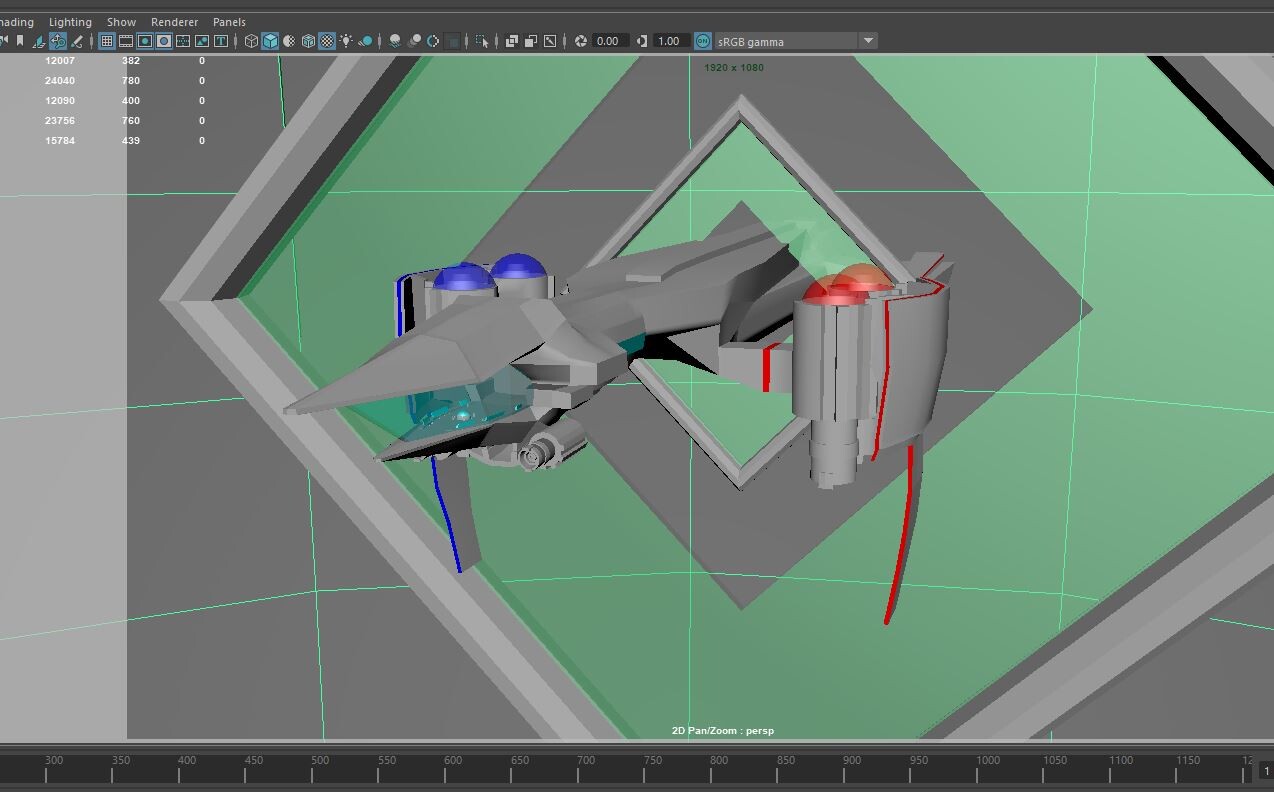Image resolution: width=1274 pixels, height=792 pixels.
Task: Click the 2D Pan/Zoom : persp indicator
Action: (723, 730)
